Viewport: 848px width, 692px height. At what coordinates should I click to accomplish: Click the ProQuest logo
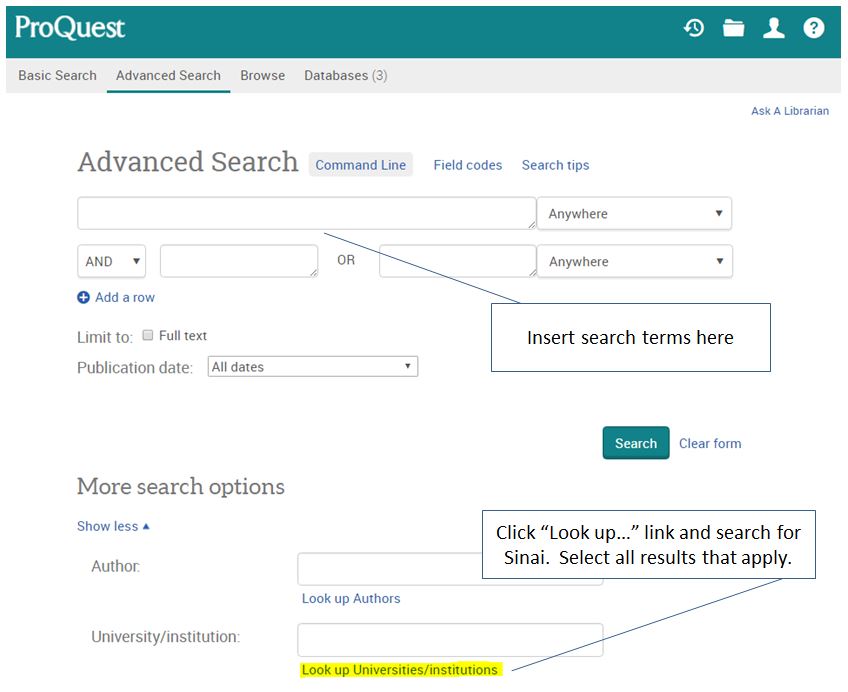coord(70,28)
